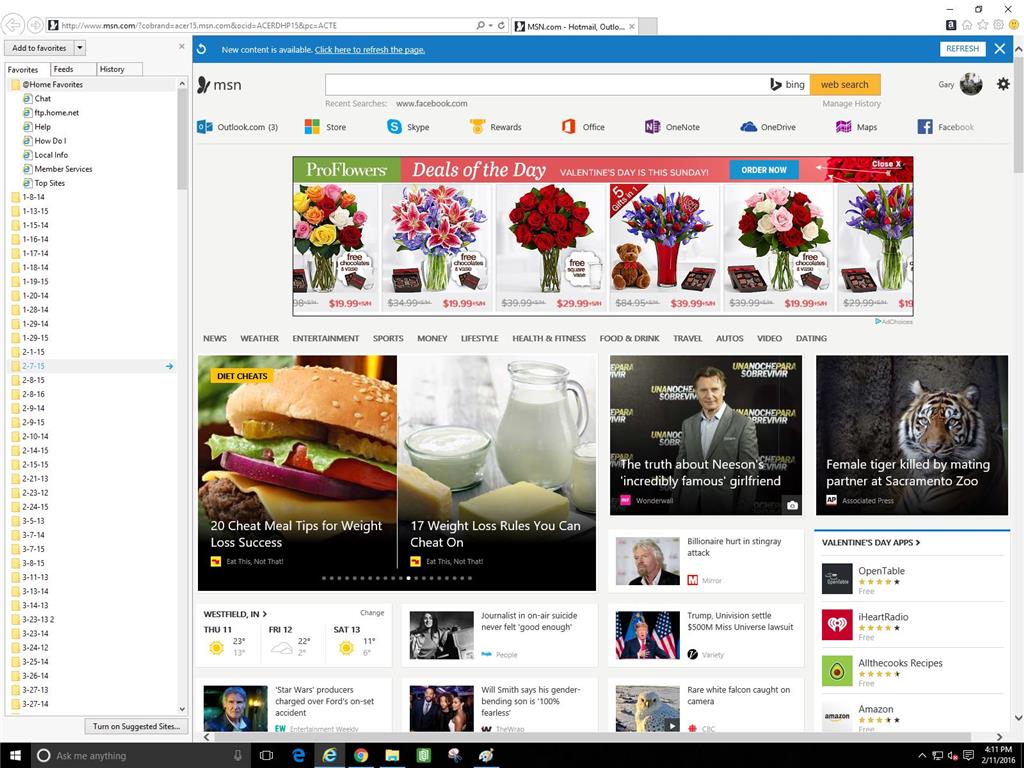This screenshot has width=1024, height=768.
Task: Click the Change weather location link
Action: click(x=372, y=613)
